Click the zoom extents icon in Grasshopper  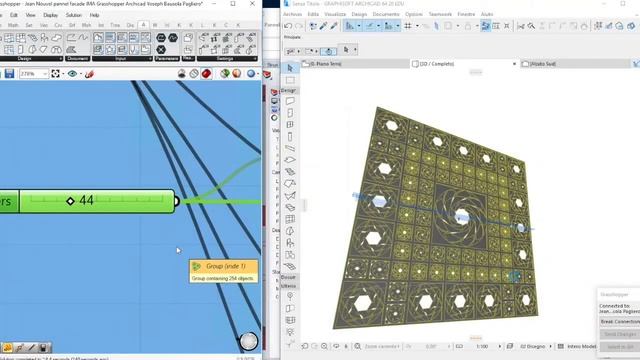56,74
